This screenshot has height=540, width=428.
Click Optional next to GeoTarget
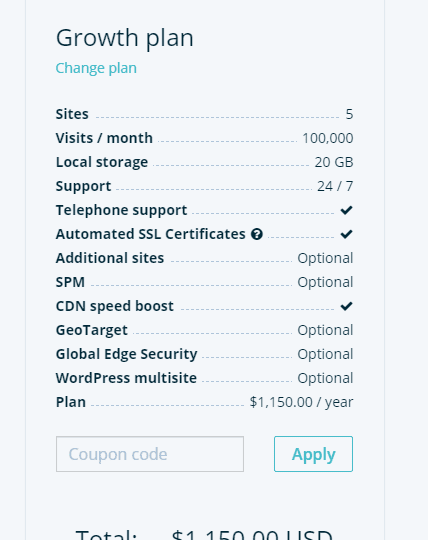tap(325, 330)
